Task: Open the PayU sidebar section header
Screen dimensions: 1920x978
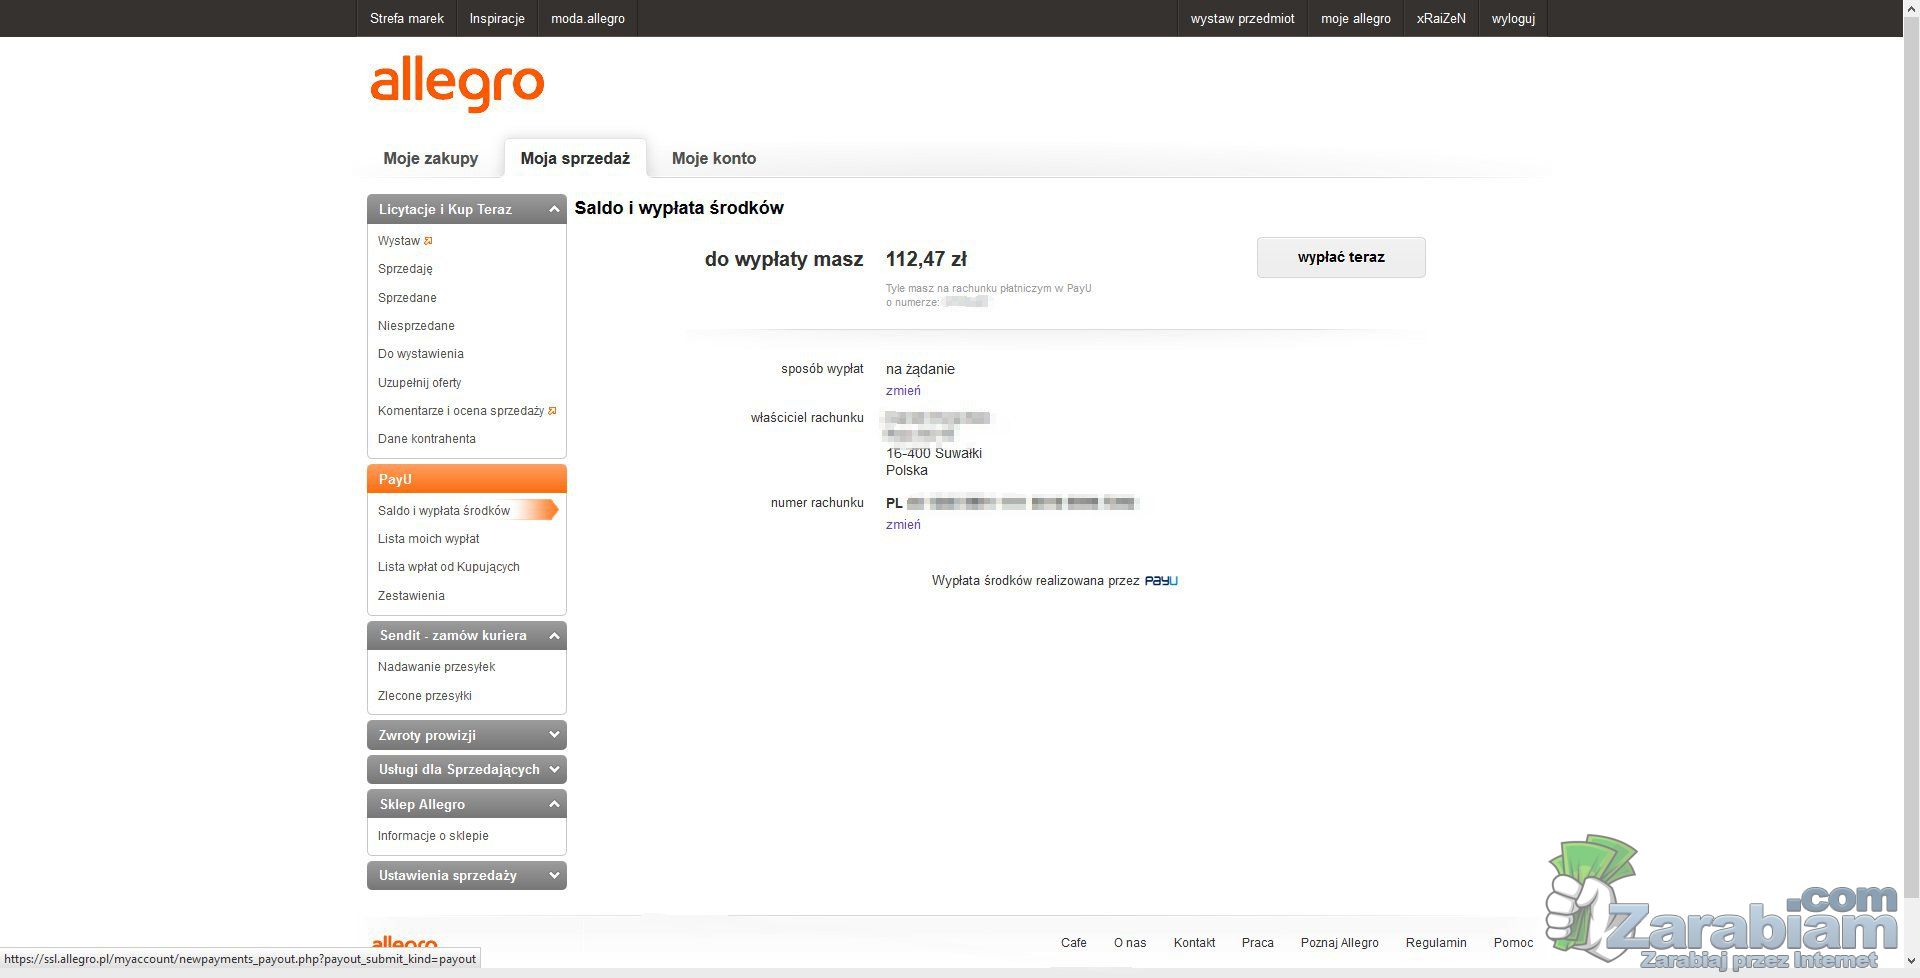Action: click(467, 479)
